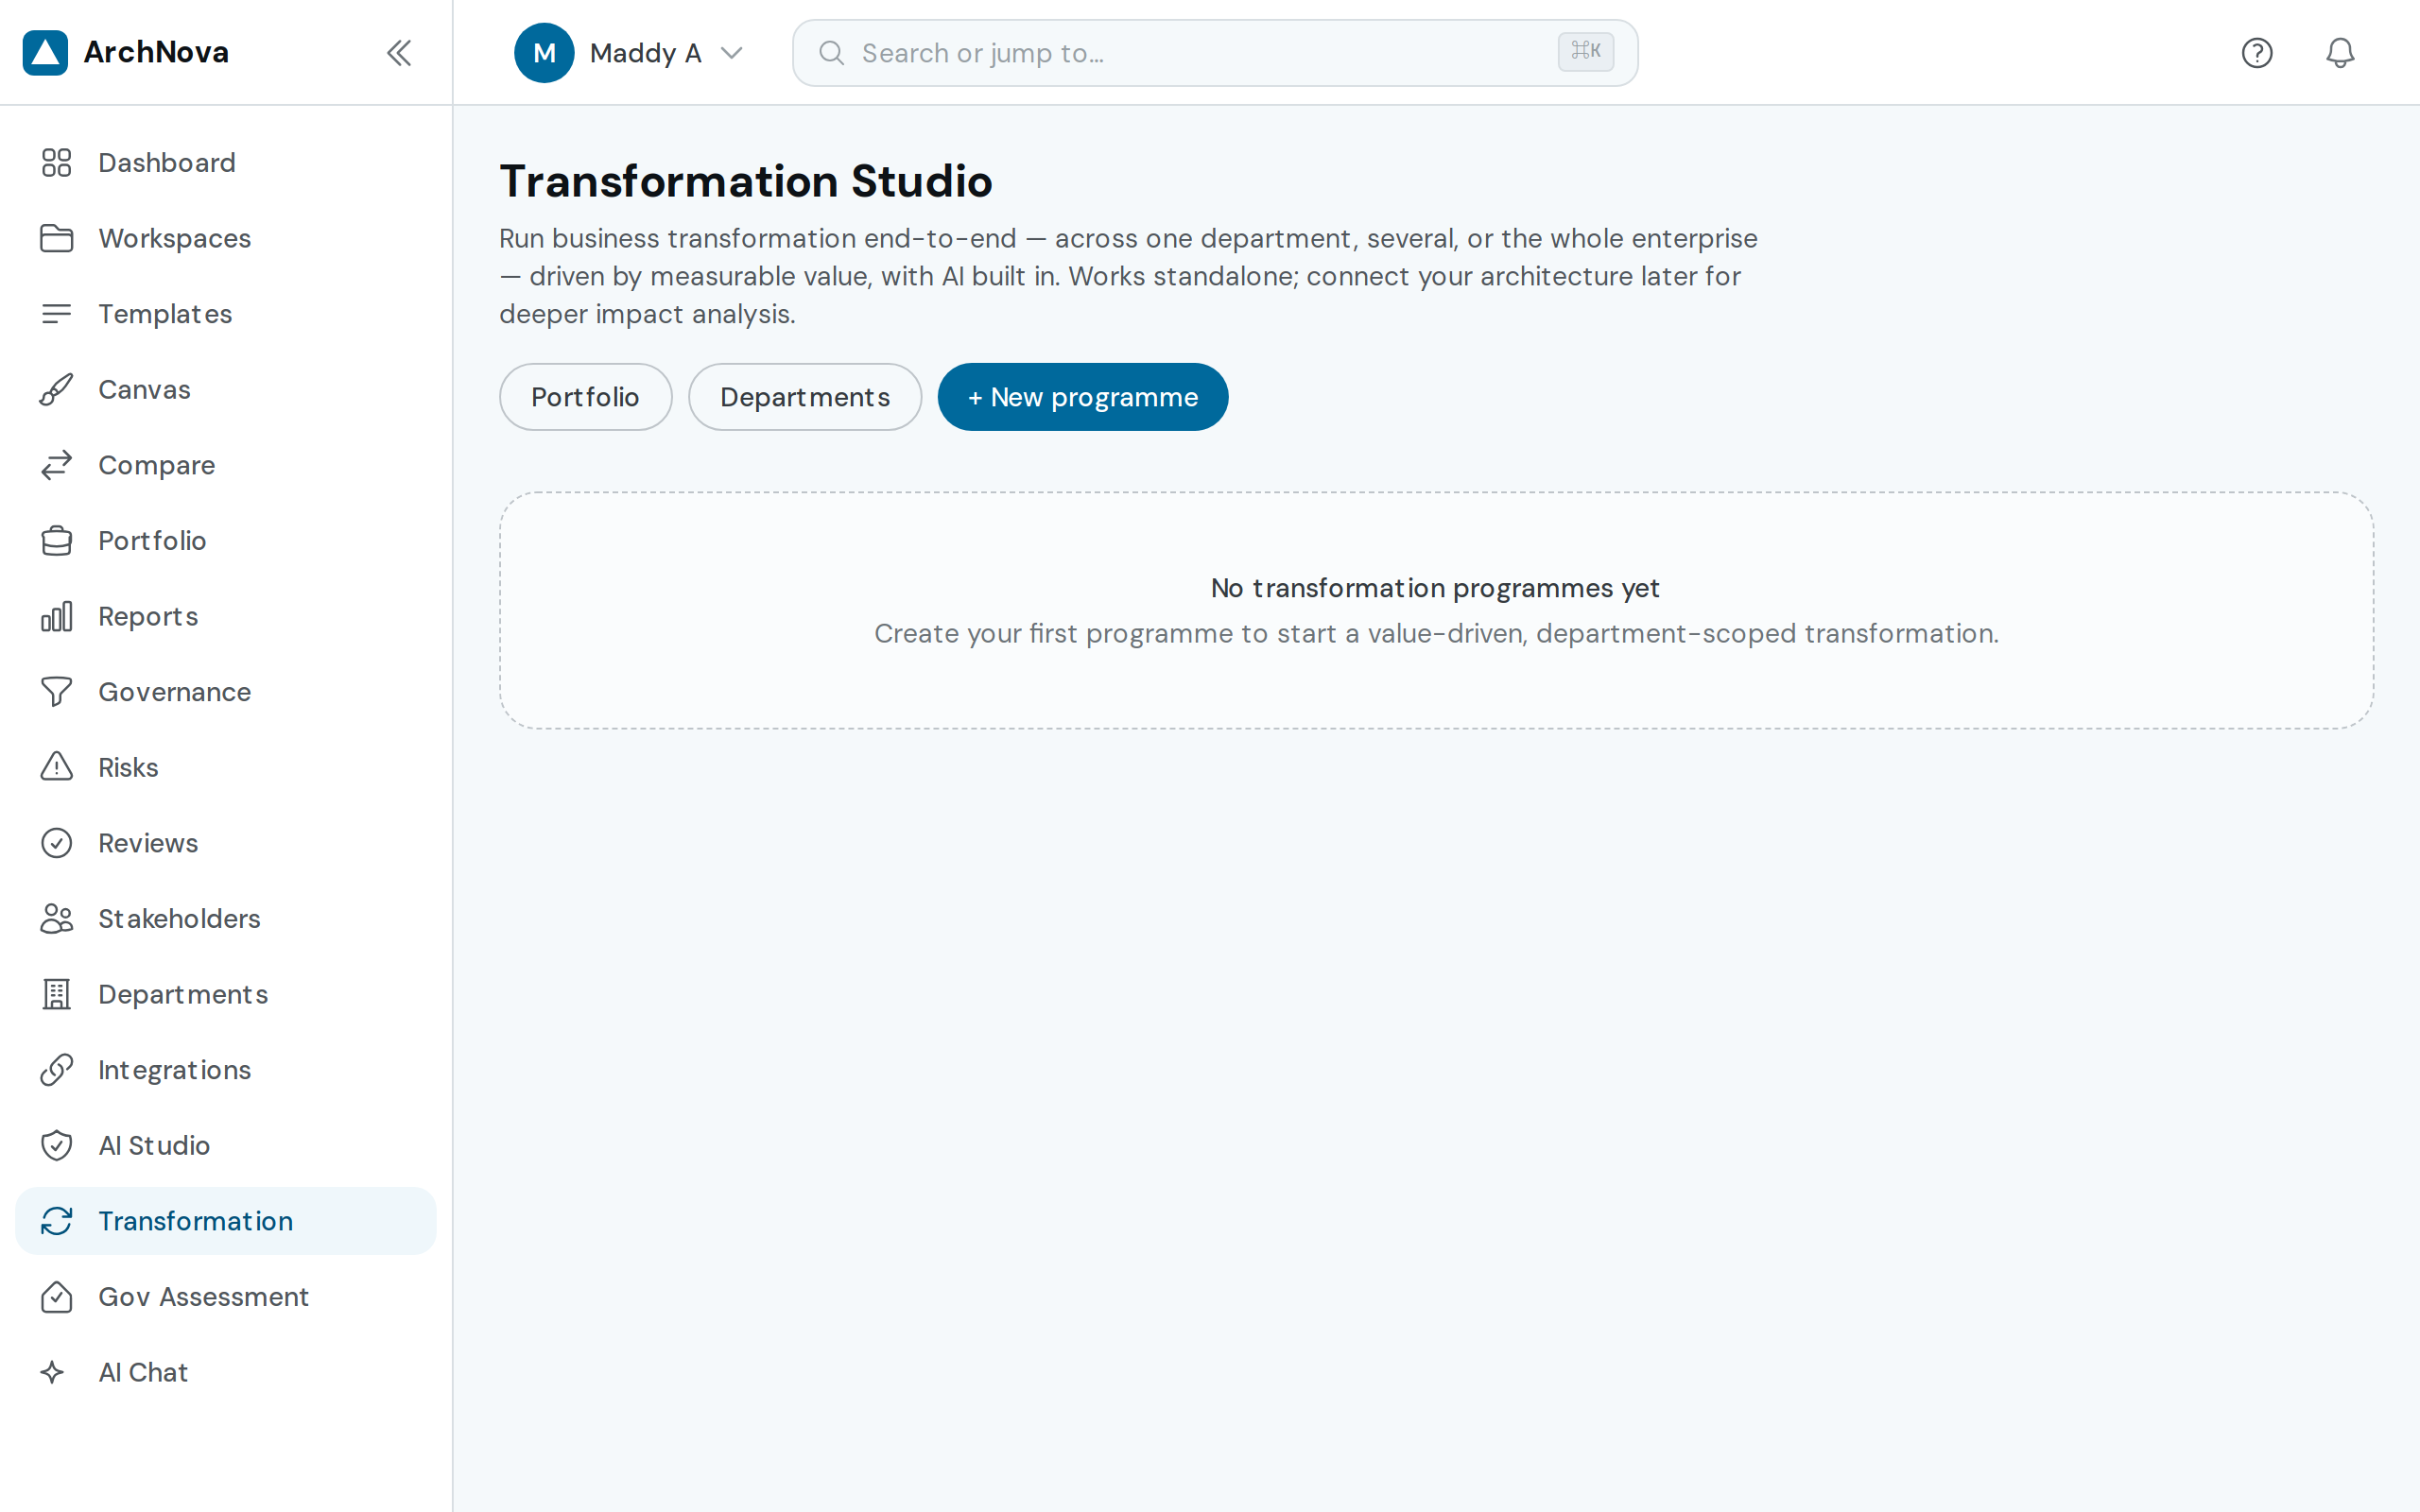This screenshot has height=1512, width=2420.
Task: Click the Departments pill button
Action: pyautogui.click(x=805, y=397)
